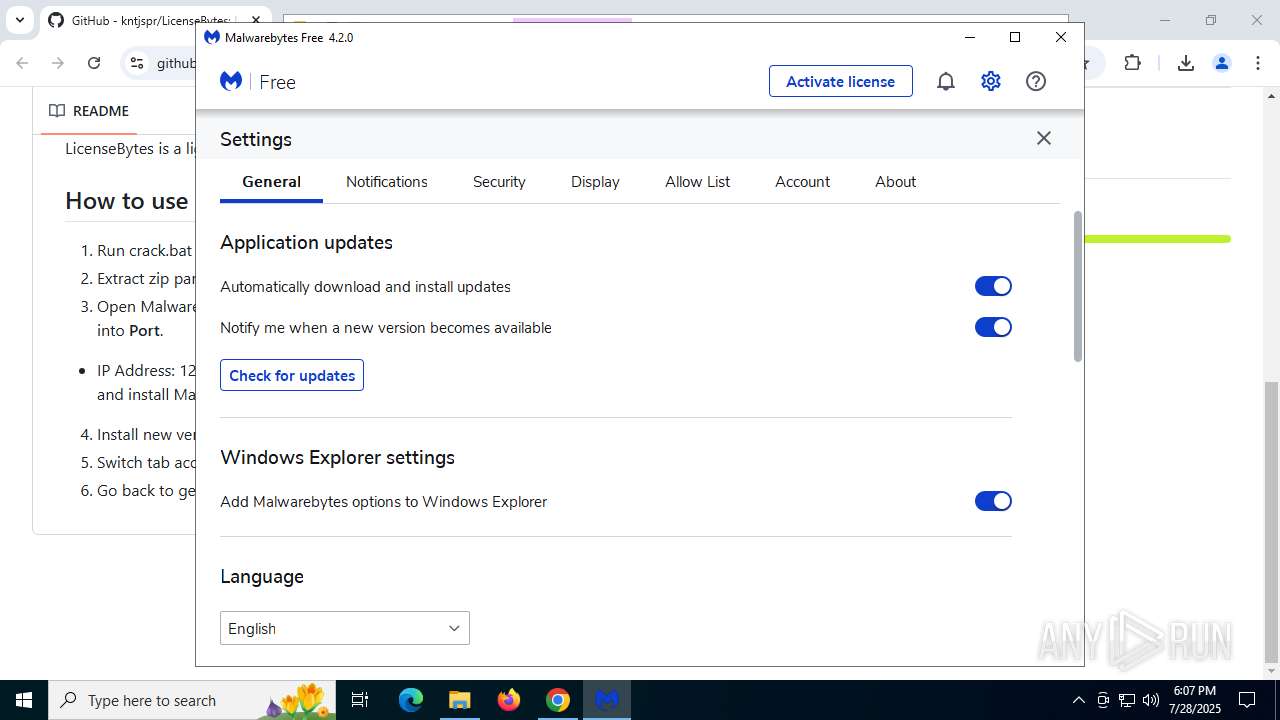Viewport: 1280px width, 720px height.
Task: Click the Windows taskbar search box
Action: pyautogui.click(x=192, y=700)
